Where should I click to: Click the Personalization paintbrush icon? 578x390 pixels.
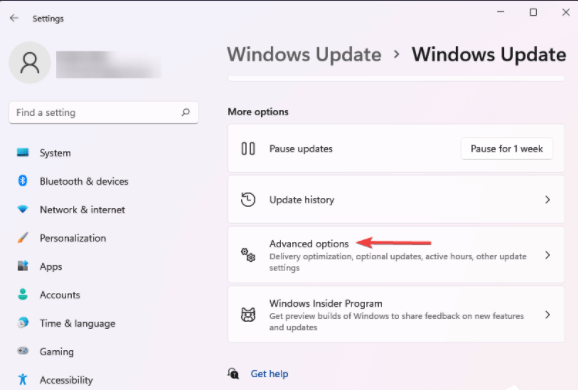point(23,238)
